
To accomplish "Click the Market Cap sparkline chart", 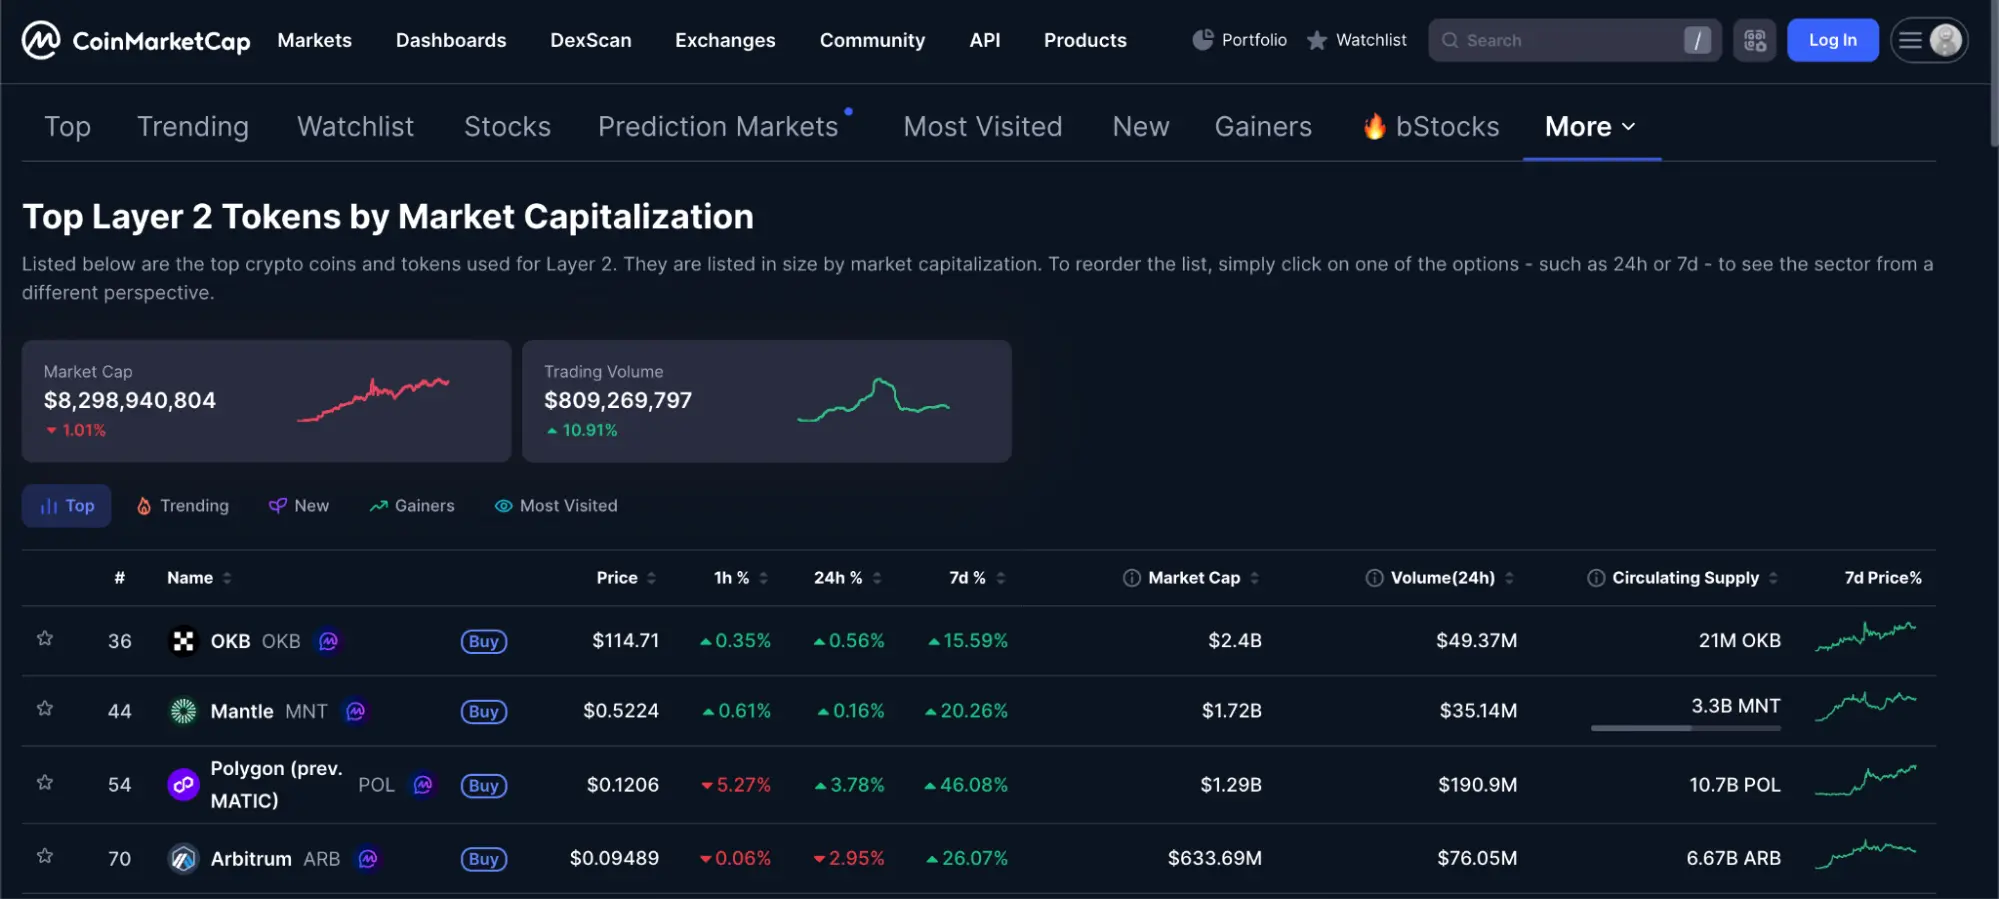I will tap(373, 400).
